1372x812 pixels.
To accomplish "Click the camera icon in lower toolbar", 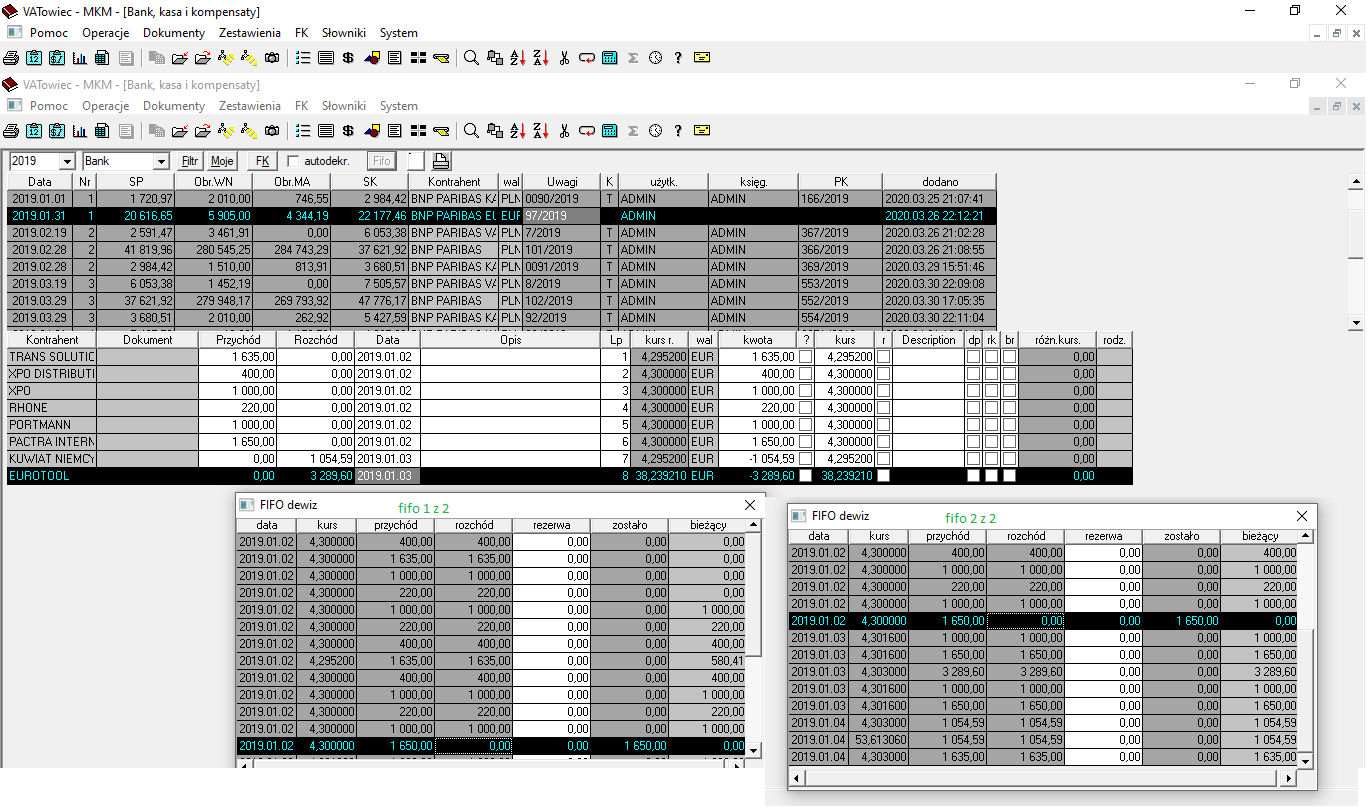I will click(x=272, y=130).
